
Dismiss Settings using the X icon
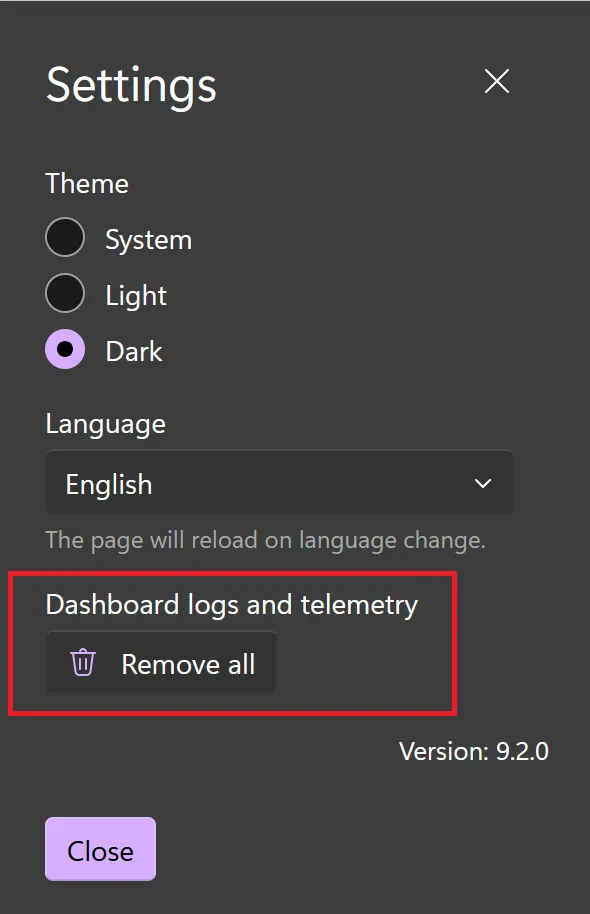coord(496,82)
